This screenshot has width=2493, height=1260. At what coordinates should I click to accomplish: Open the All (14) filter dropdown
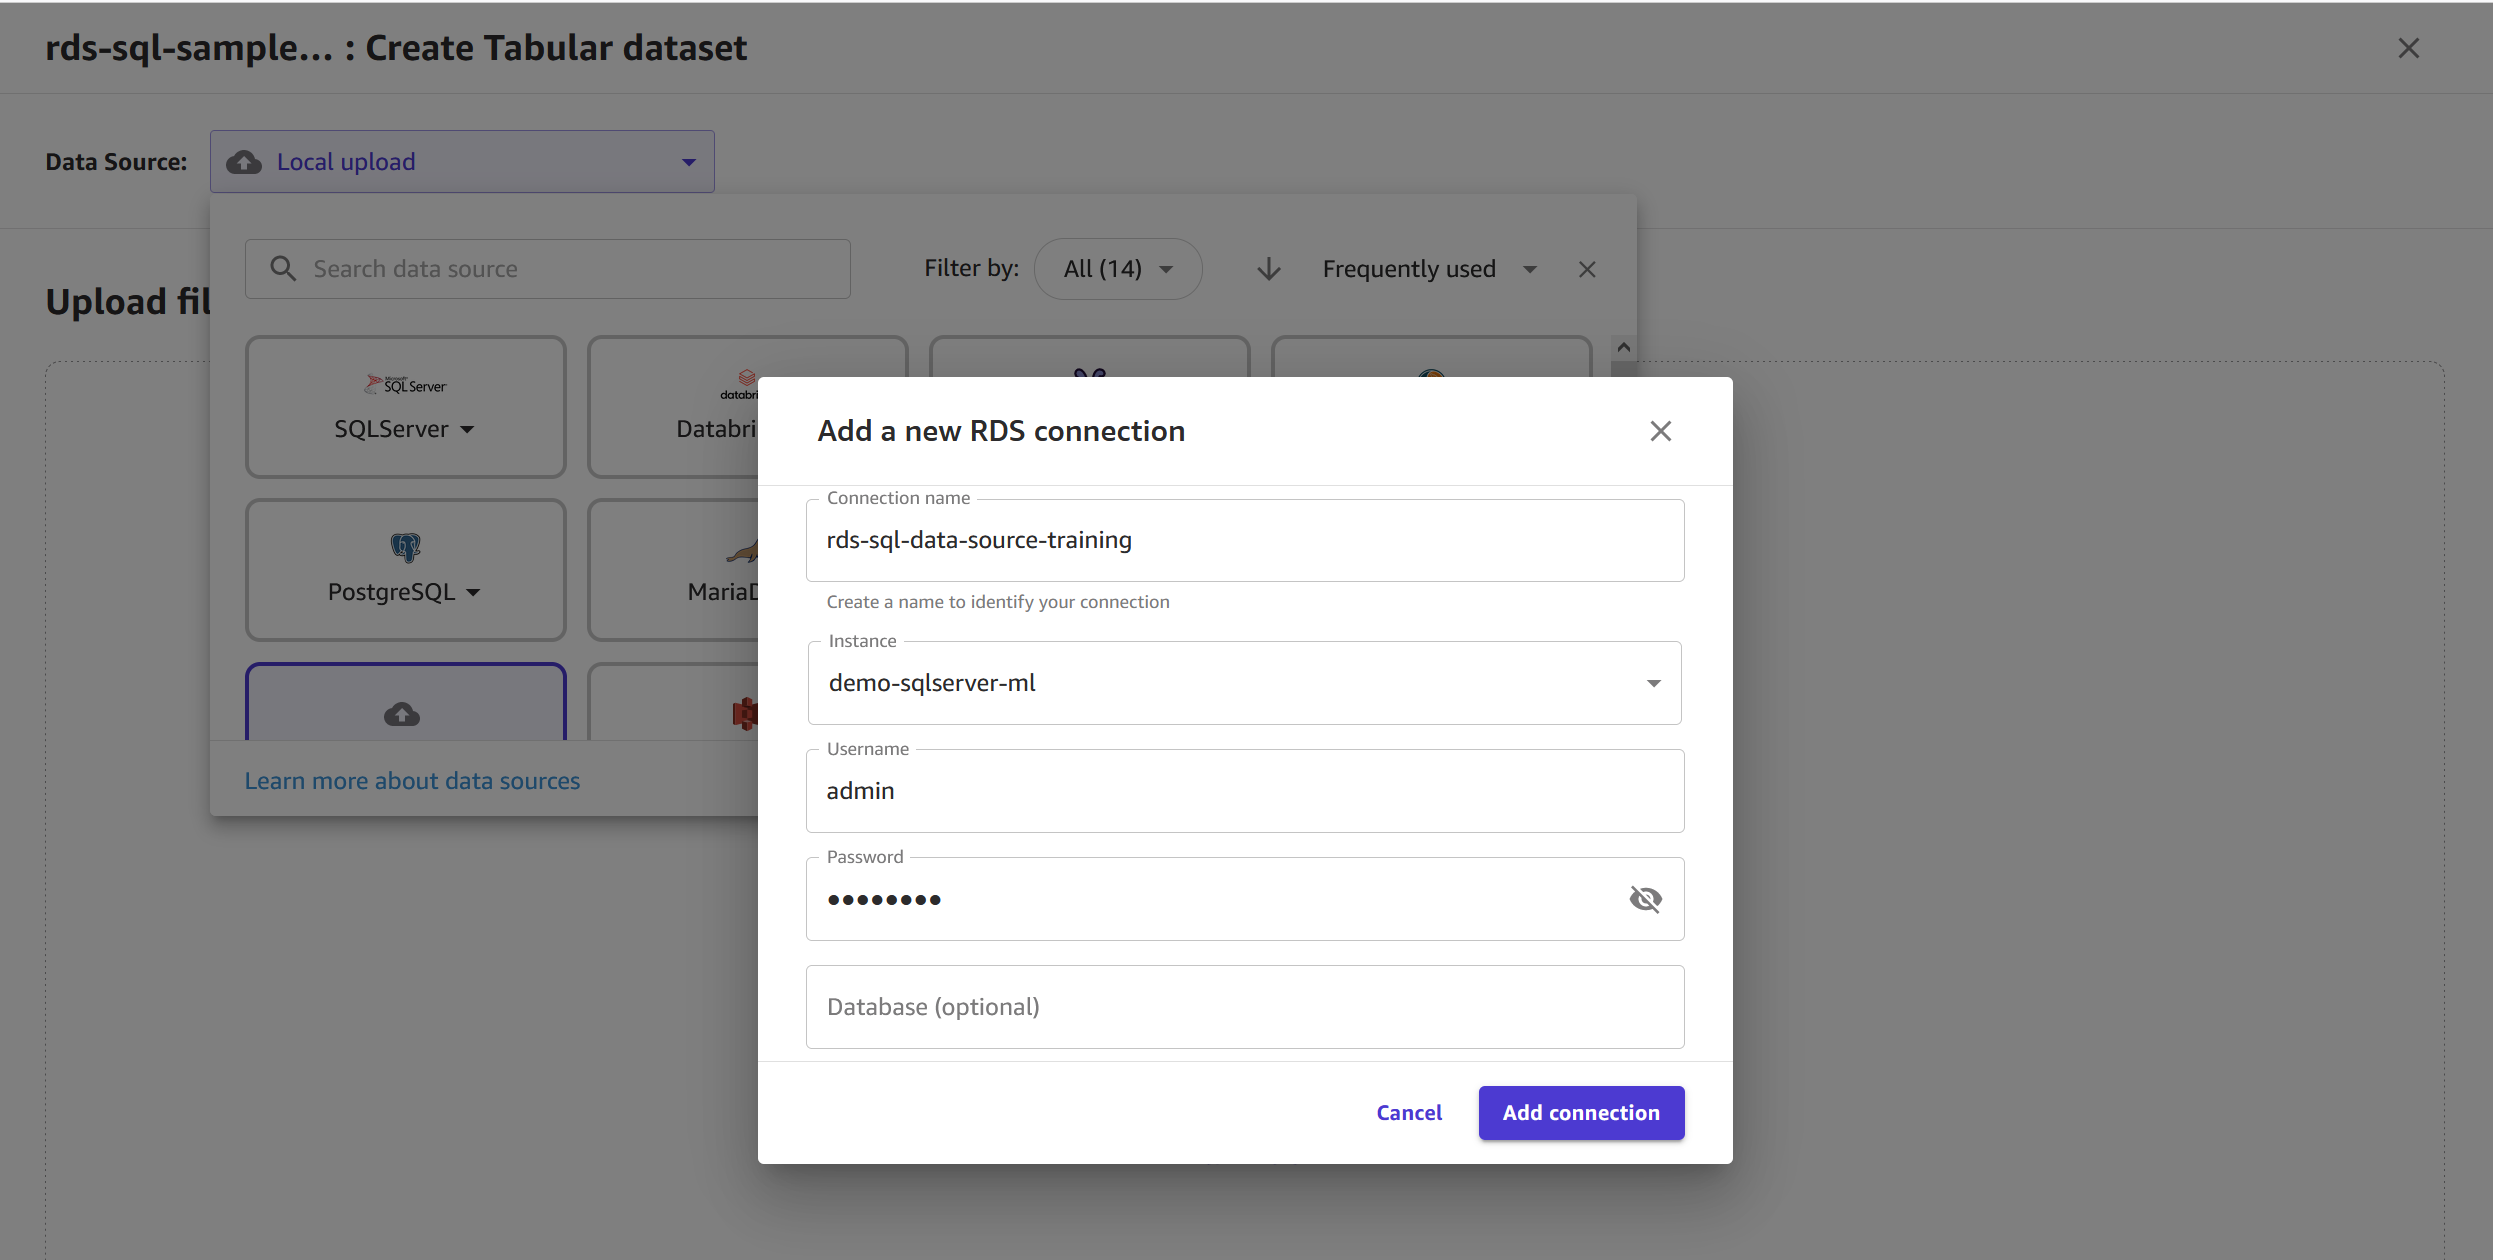pyautogui.click(x=1117, y=269)
